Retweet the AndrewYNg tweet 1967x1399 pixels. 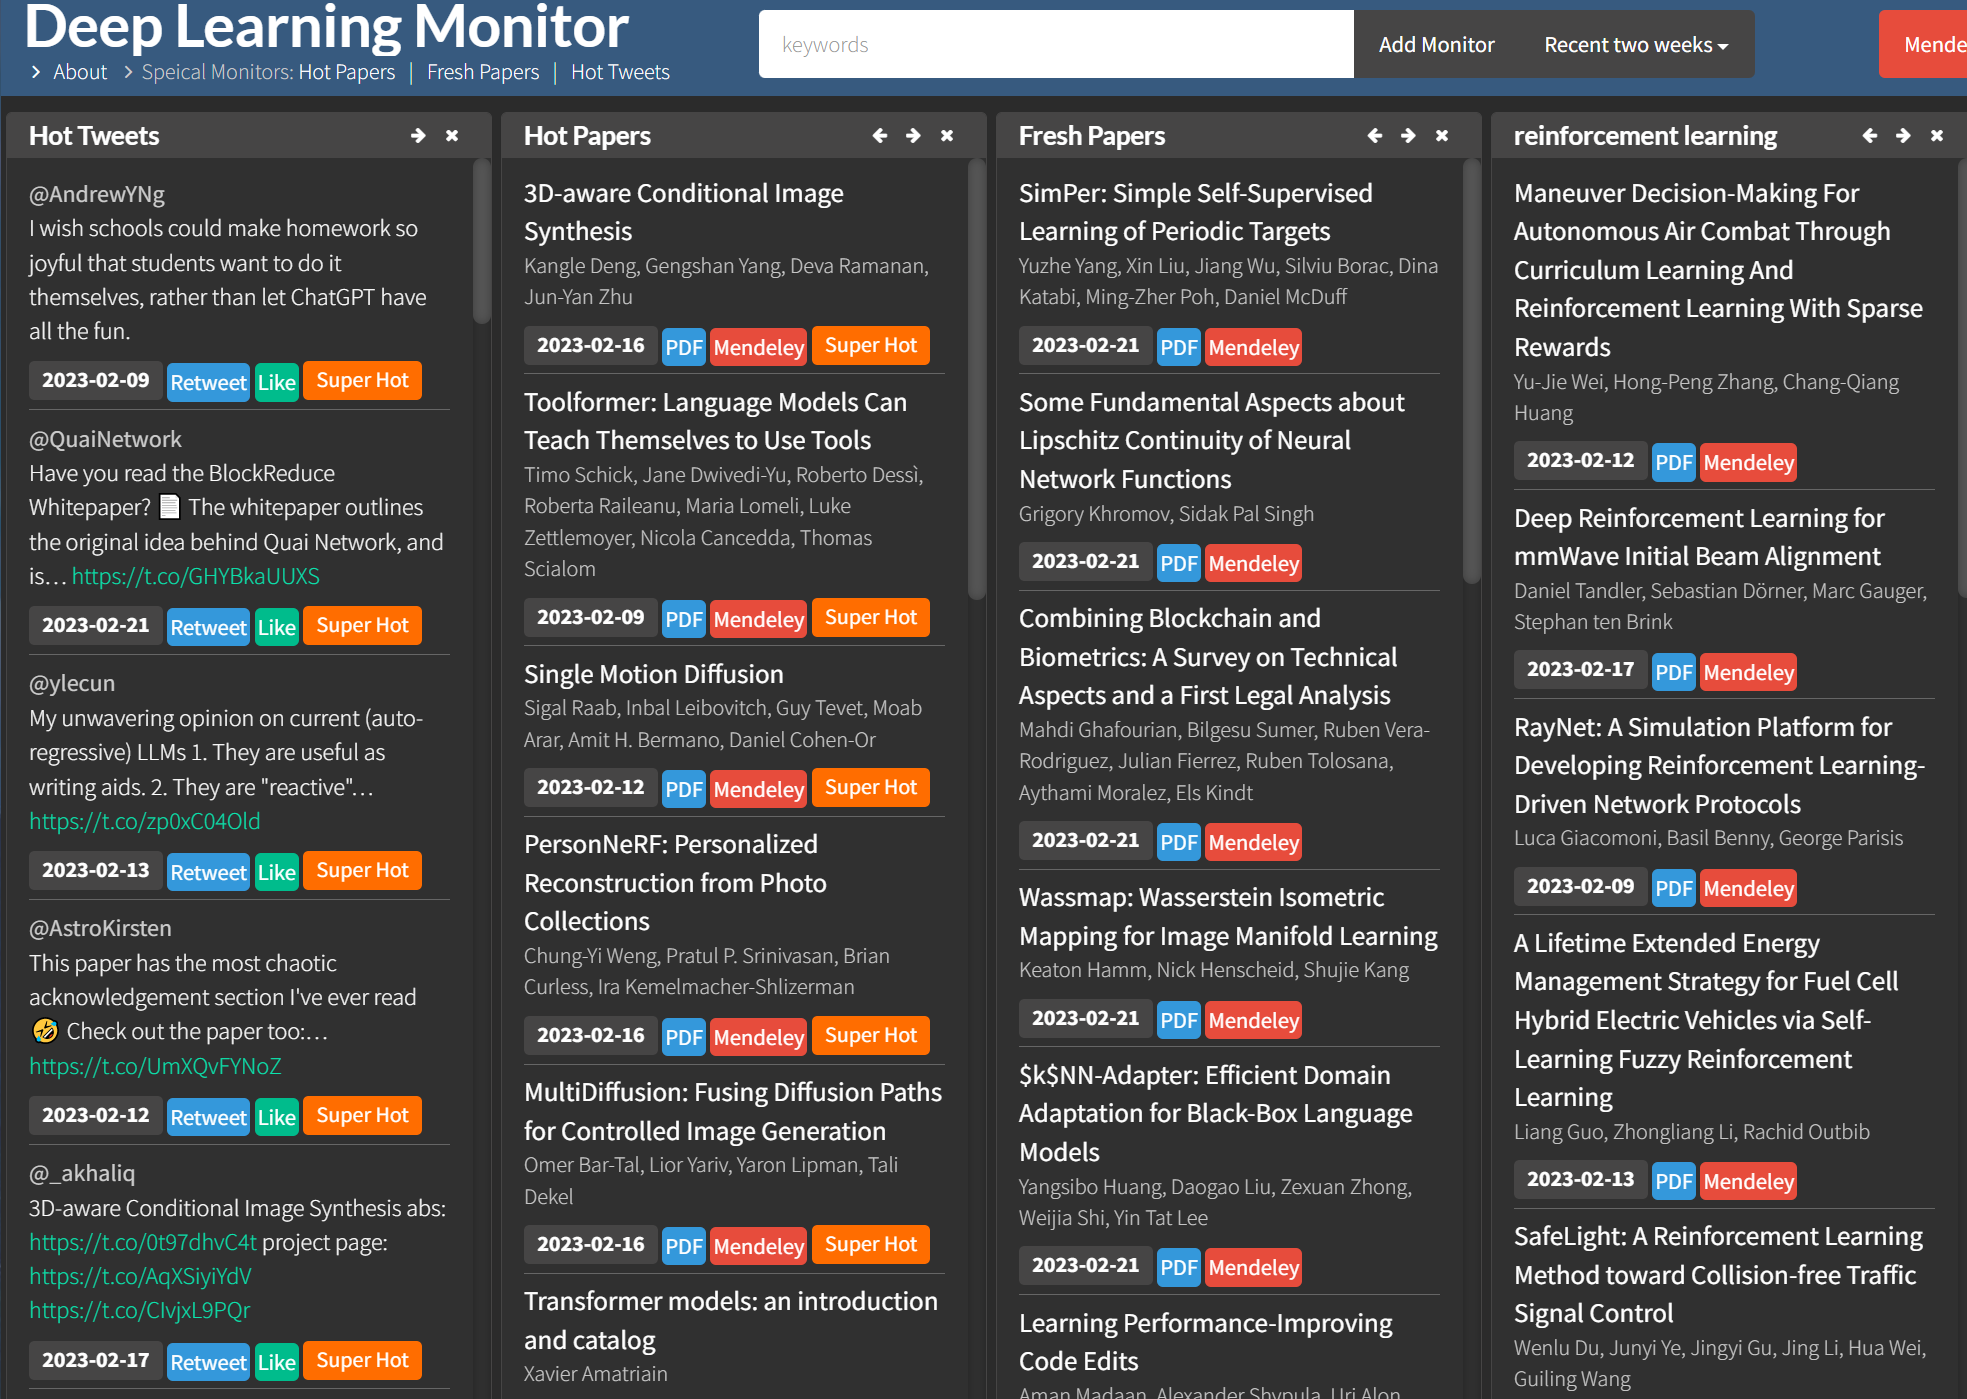208,382
